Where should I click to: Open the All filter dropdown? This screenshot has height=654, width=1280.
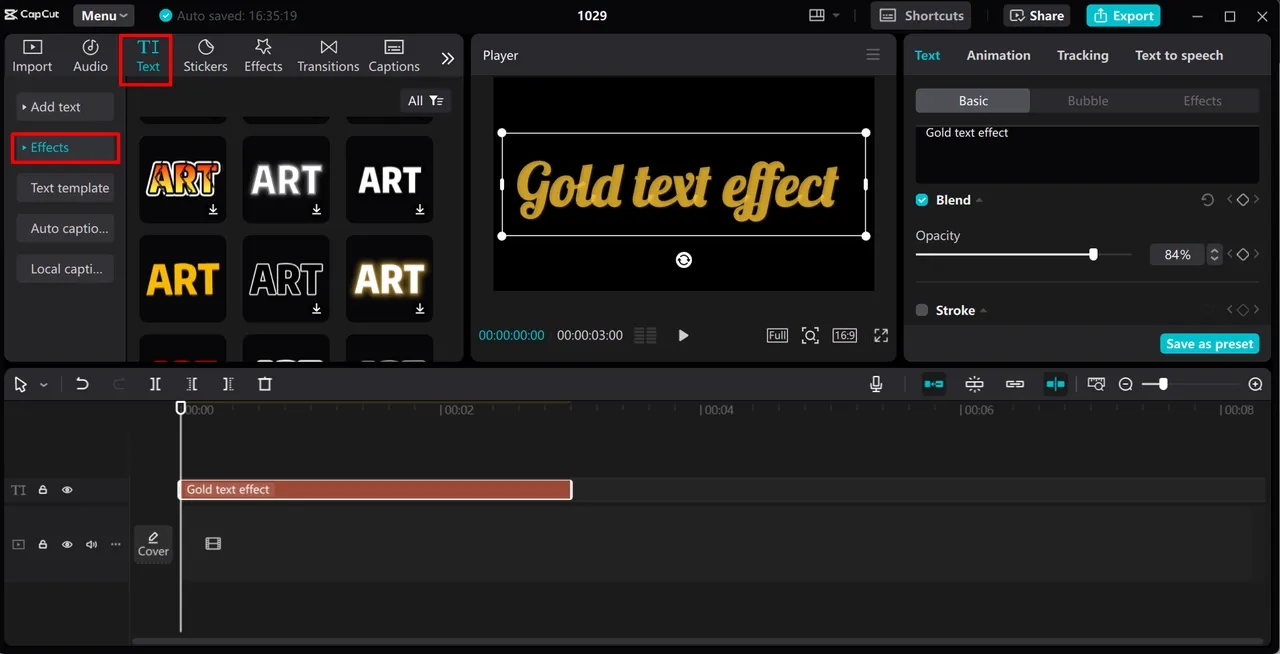[x=425, y=101]
